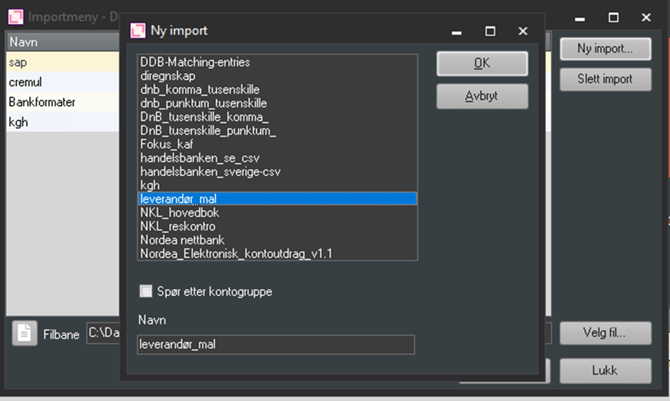The image size is (670, 401).
Task: Choose Nordea nettbank in the list
Action: coord(182,240)
